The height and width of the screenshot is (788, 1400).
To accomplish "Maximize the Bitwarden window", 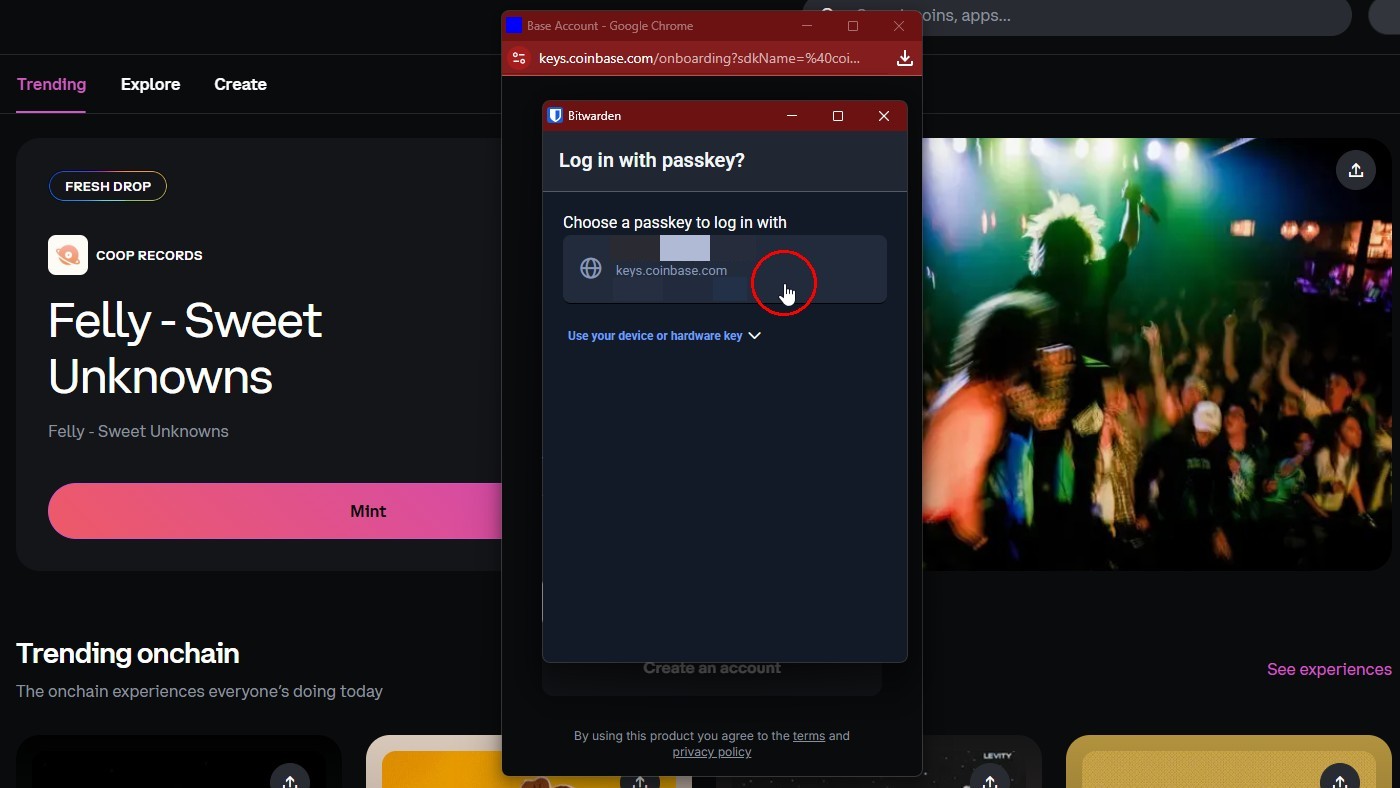I will pos(838,116).
